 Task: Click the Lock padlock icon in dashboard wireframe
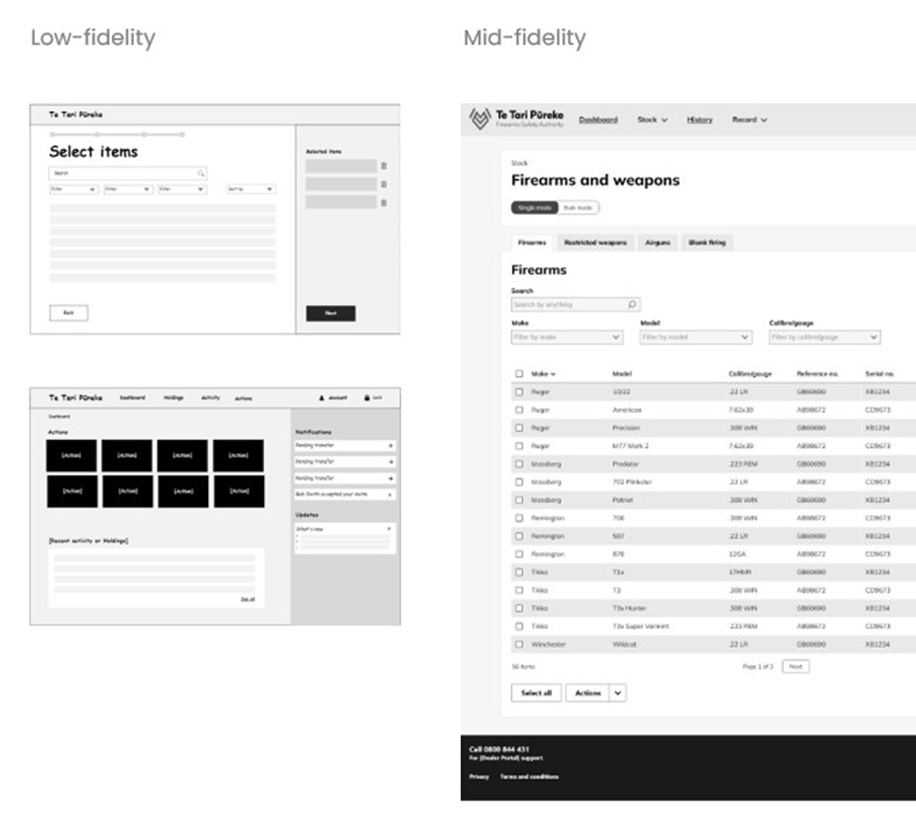[x=367, y=398]
